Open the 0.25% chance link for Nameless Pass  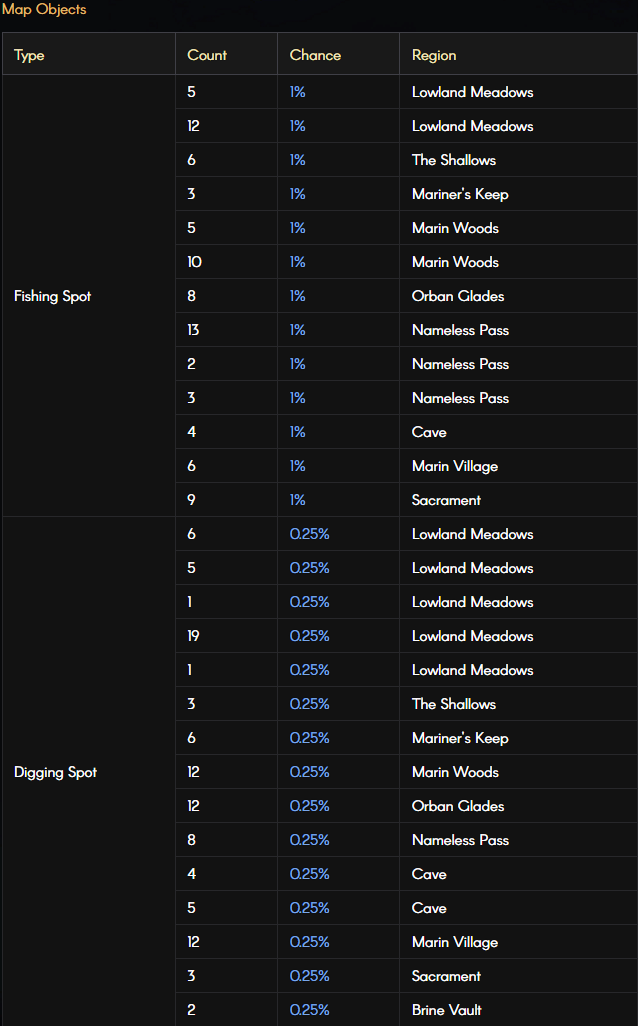coord(310,840)
